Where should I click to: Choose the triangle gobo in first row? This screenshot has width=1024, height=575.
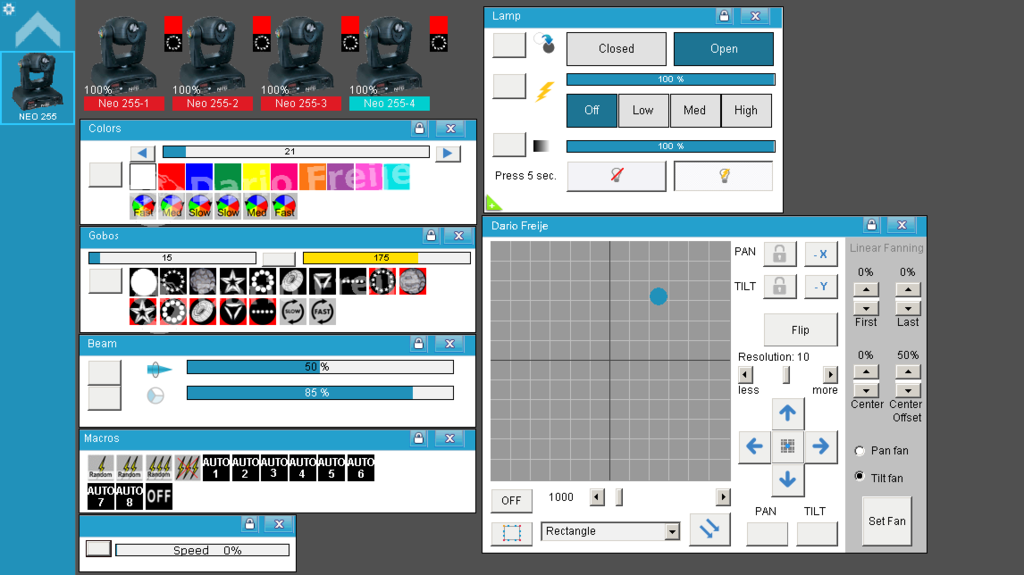[322, 282]
